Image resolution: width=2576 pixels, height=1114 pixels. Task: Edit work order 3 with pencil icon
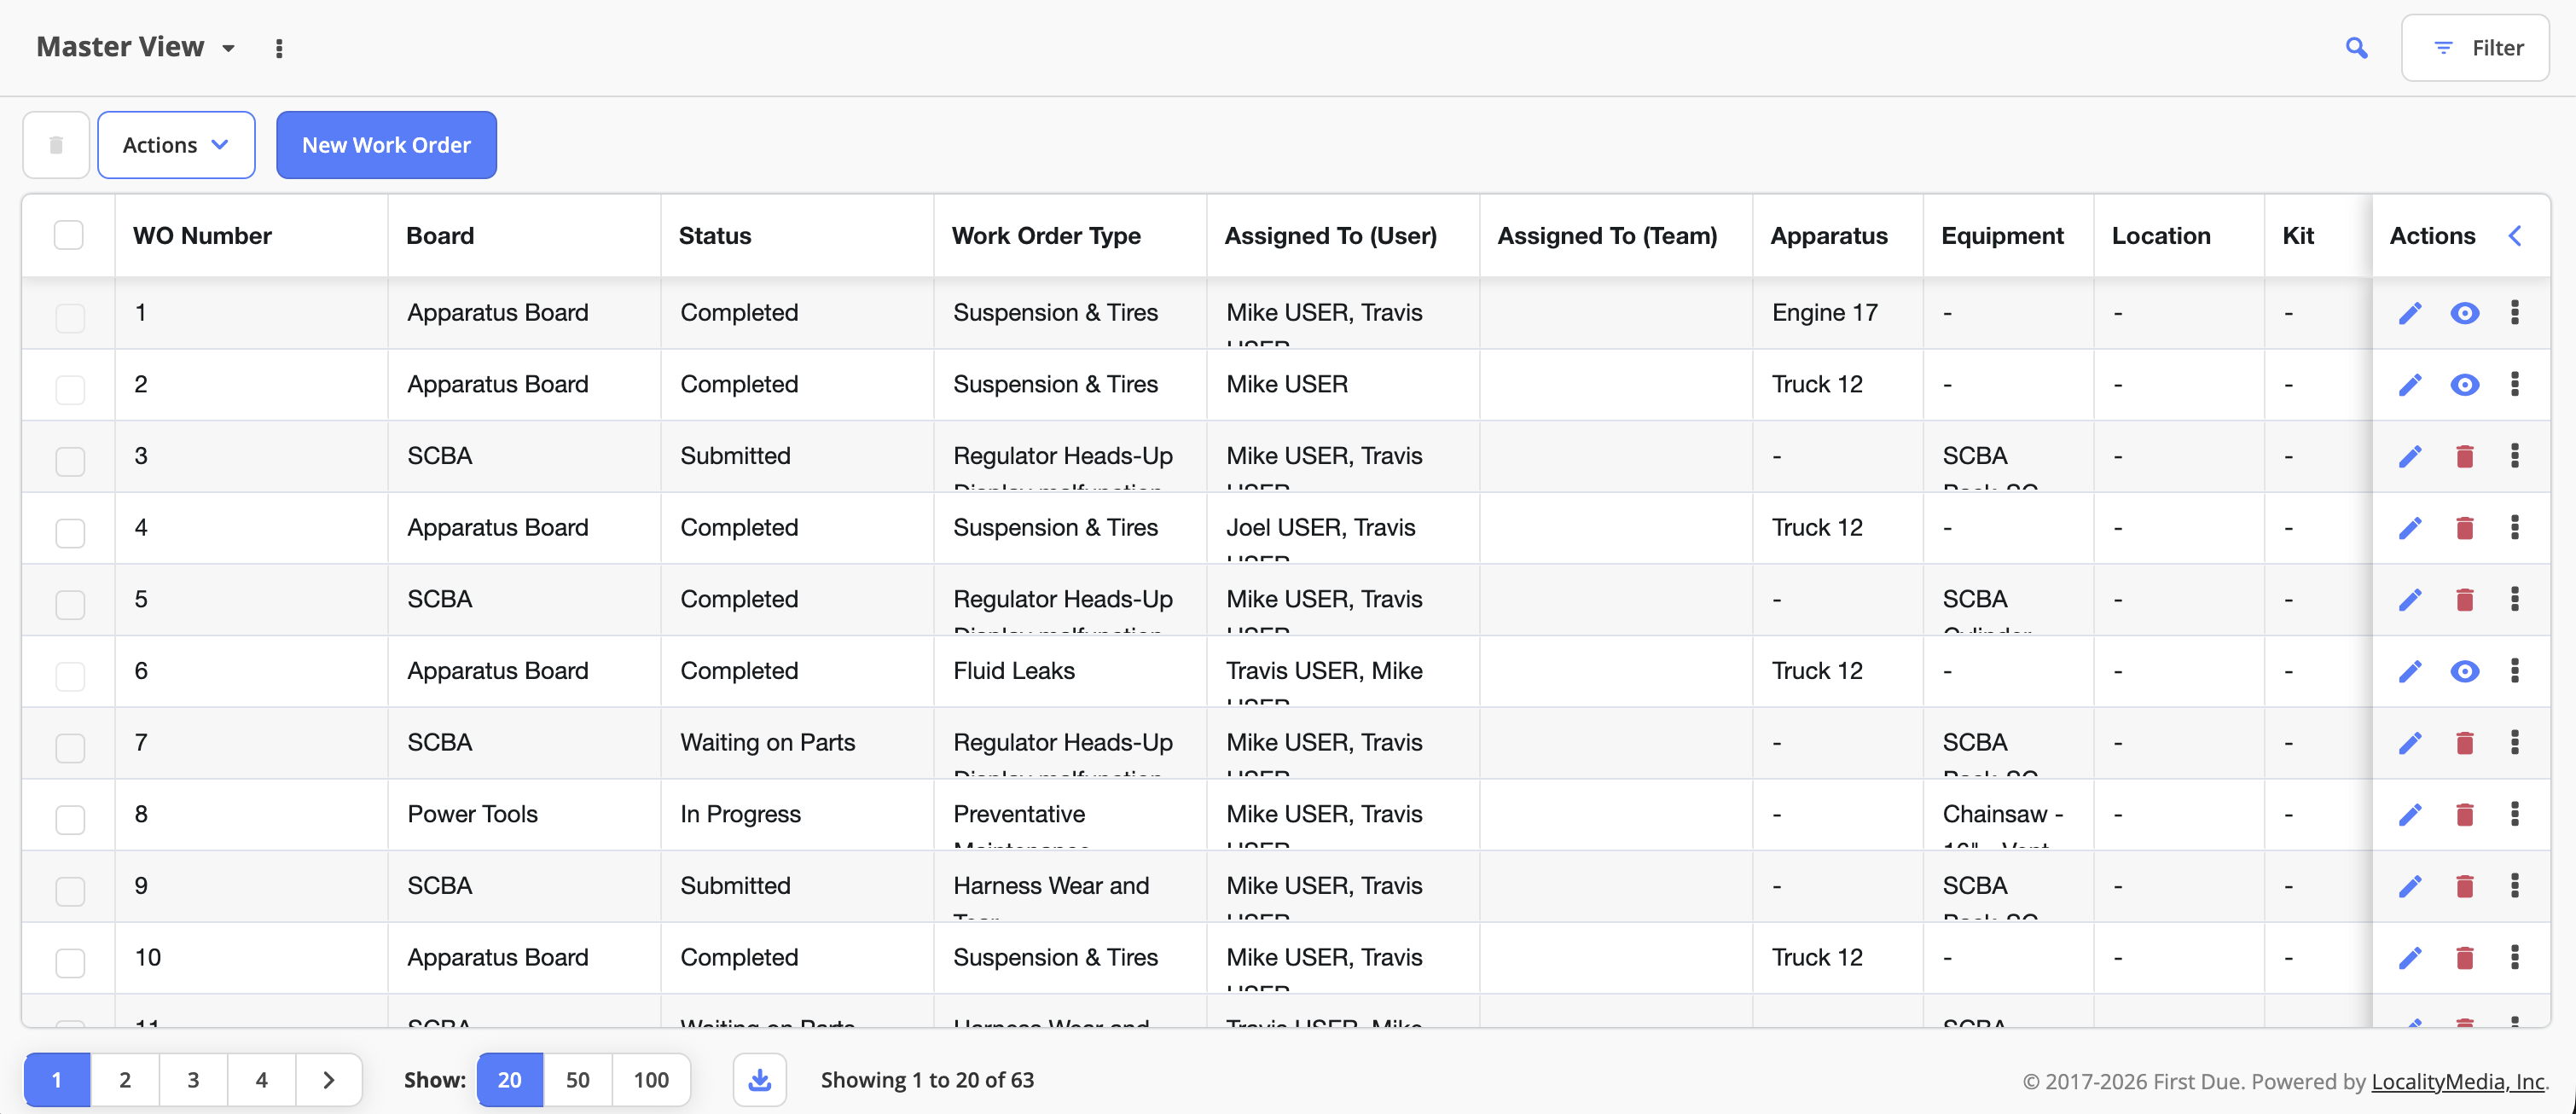pyautogui.click(x=2410, y=457)
